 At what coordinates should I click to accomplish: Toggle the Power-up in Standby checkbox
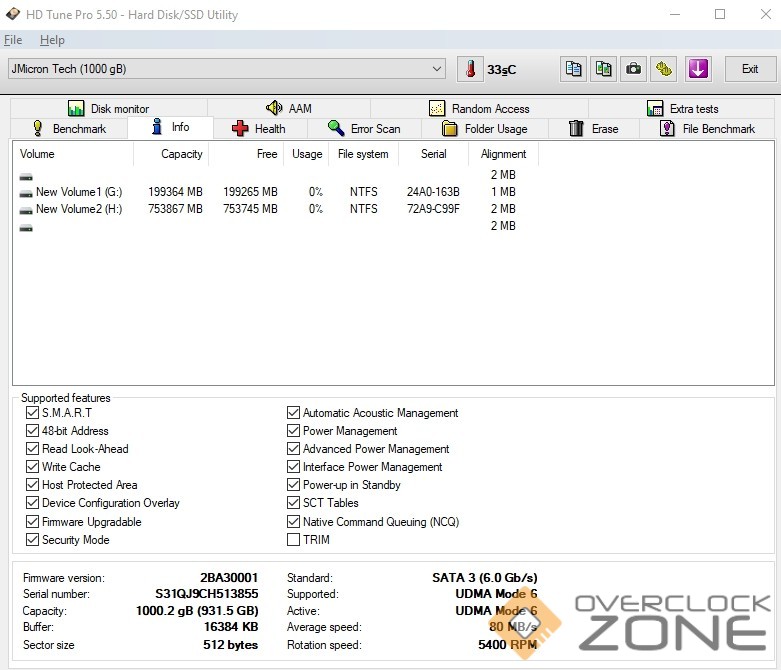coord(293,484)
